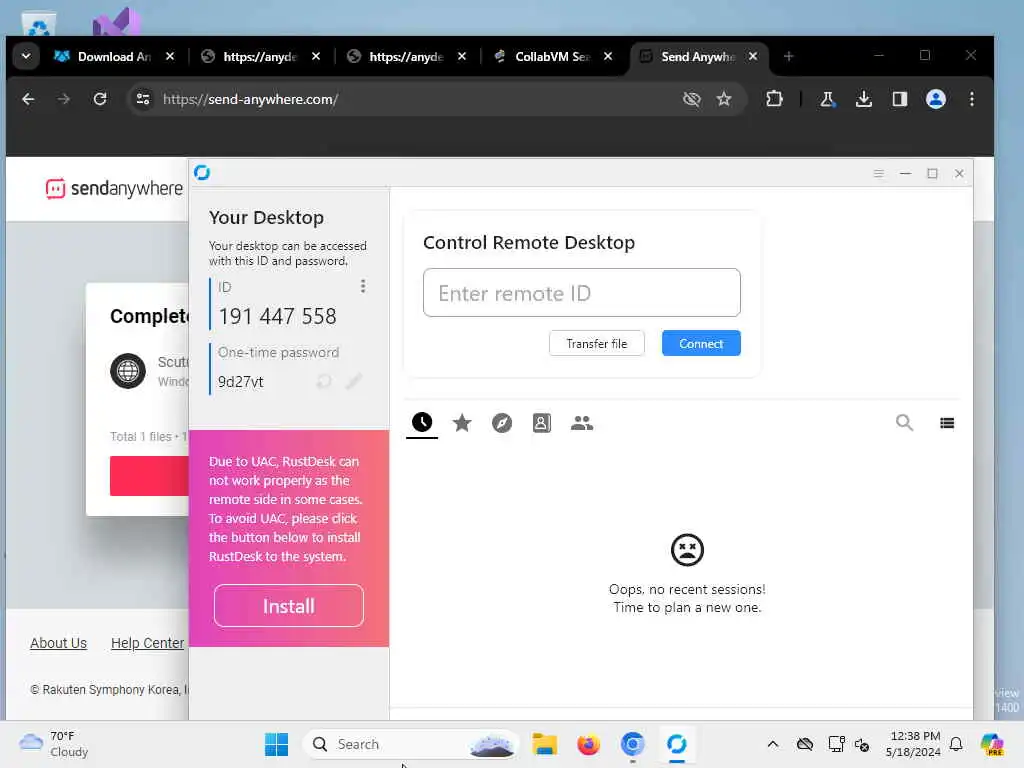Toggle the browser side panel
Viewport: 1024px width, 768px height.
point(899,99)
